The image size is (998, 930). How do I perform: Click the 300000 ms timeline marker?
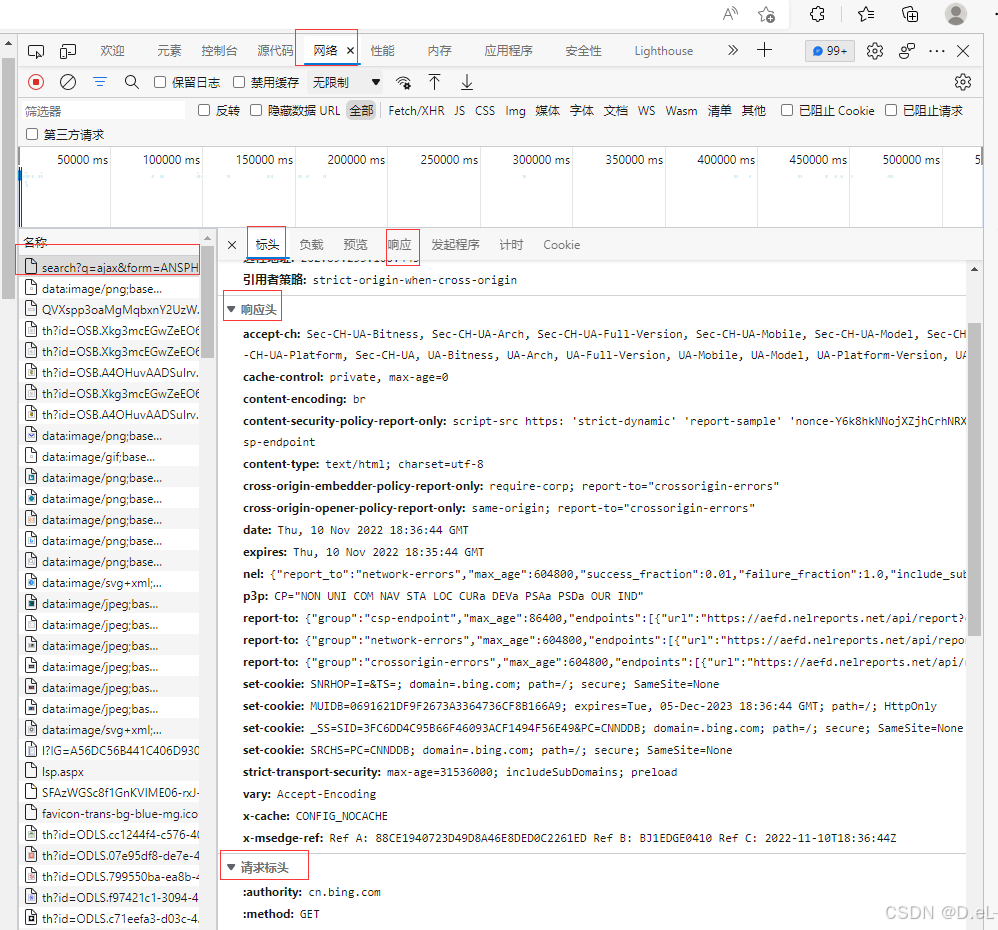pos(541,160)
